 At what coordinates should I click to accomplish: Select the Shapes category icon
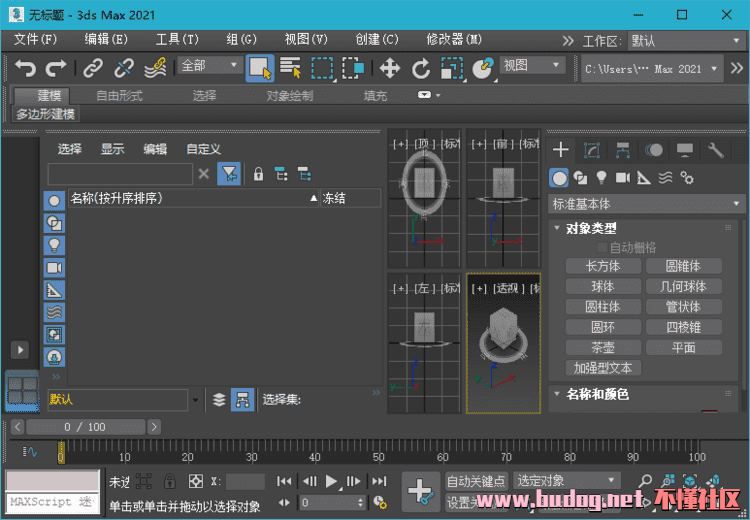pos(580,178)
